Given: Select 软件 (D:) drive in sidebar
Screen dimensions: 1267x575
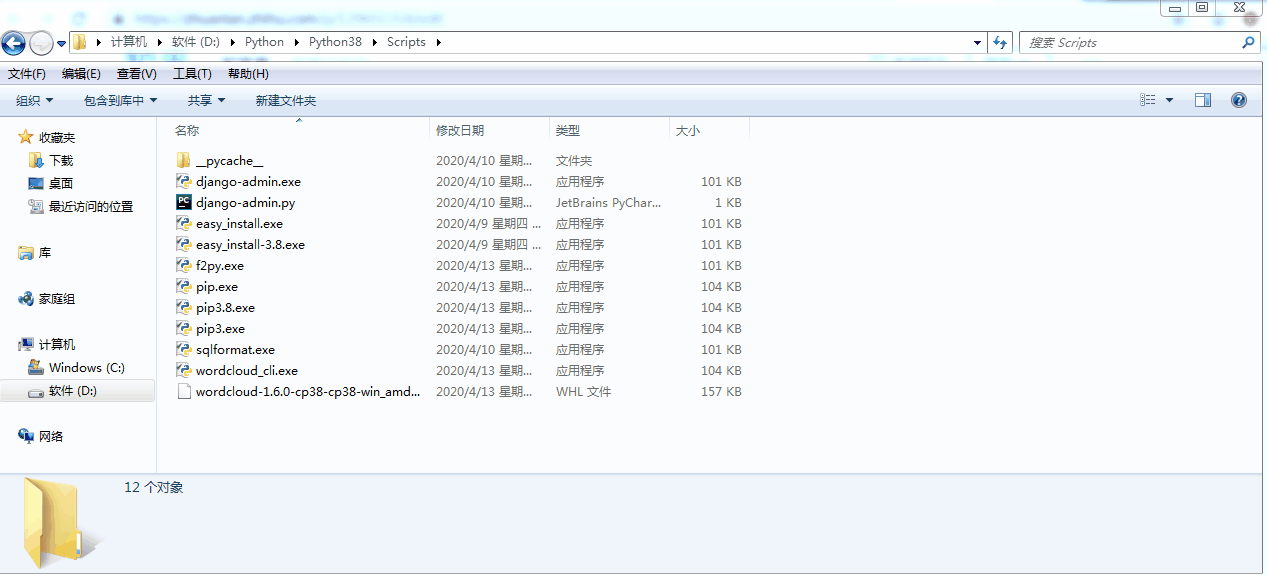Looking at the screenshot, I should tap(72, 391).
